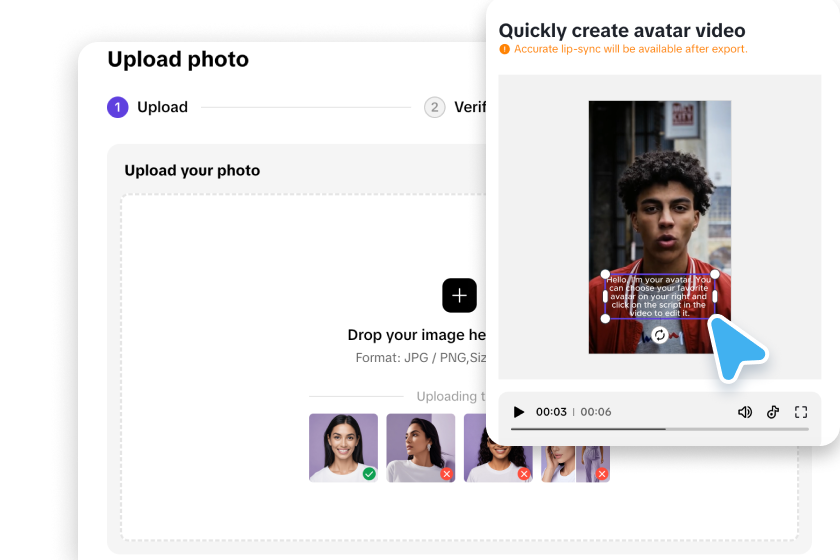The image size is (840, 560).
Task: Click the 'Quickly create avatar video' title
Action: [622, 31]
